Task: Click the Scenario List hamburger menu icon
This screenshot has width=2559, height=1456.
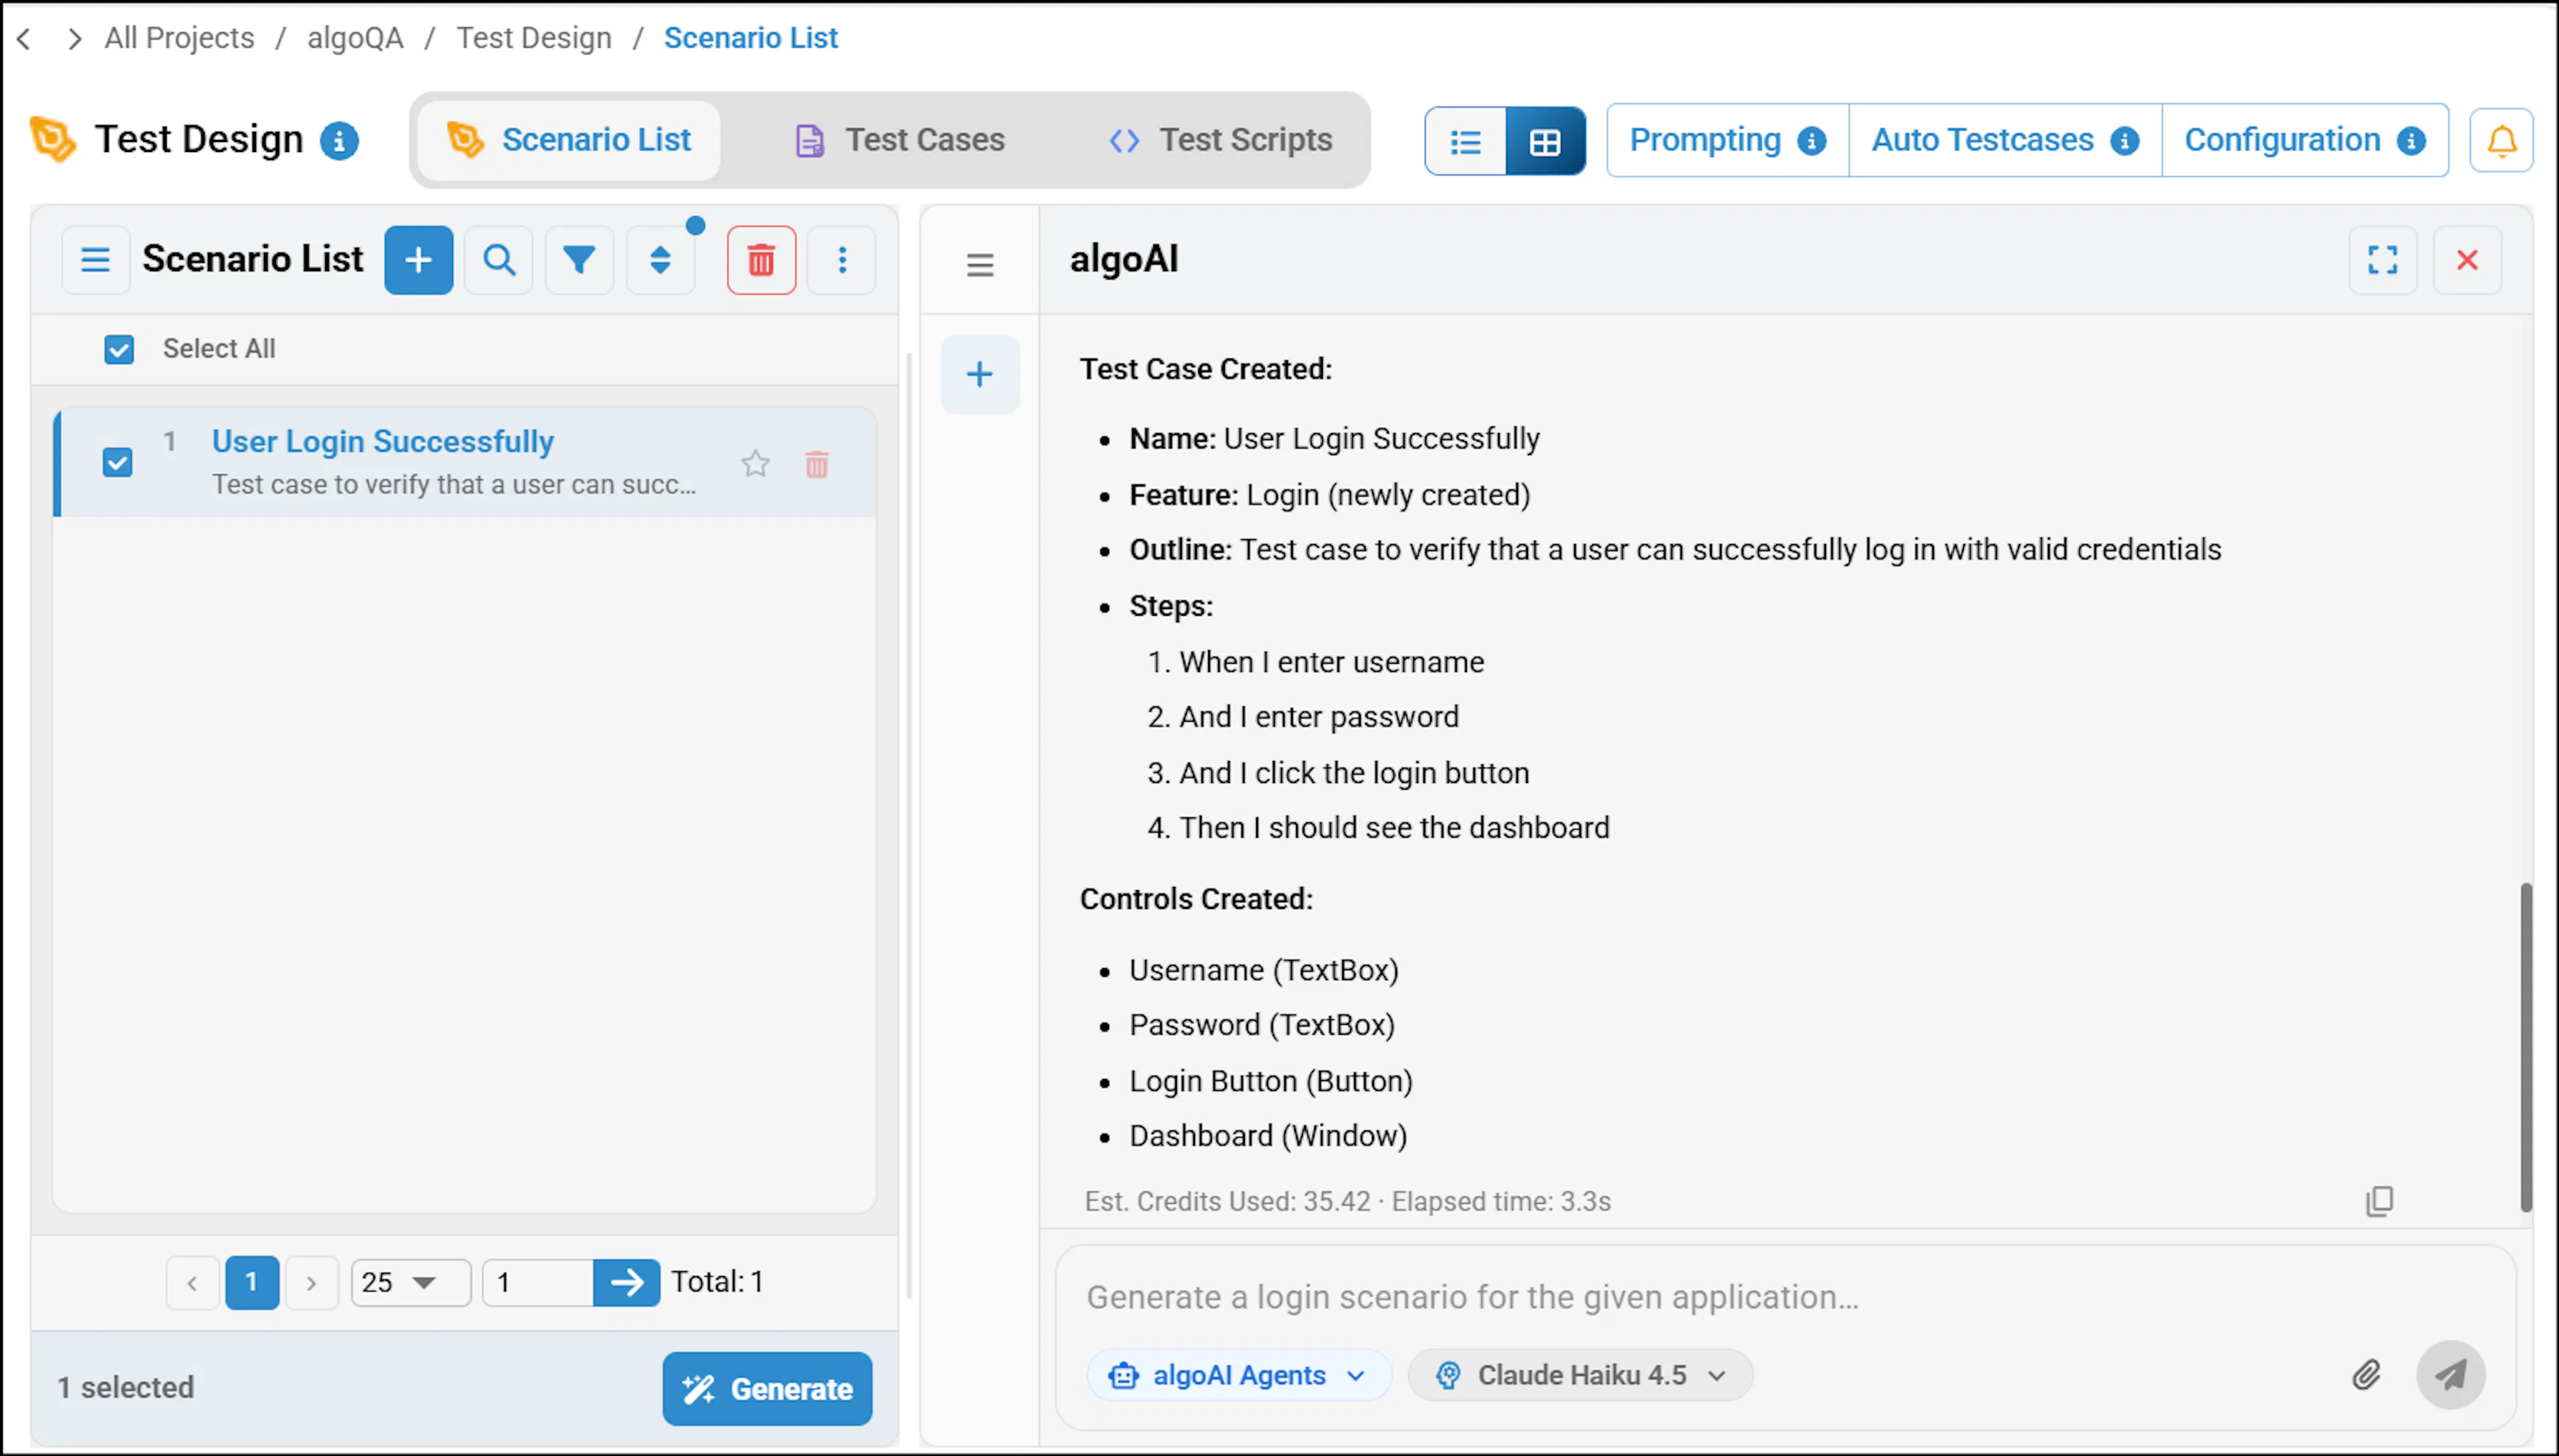Action: point(95,260)
